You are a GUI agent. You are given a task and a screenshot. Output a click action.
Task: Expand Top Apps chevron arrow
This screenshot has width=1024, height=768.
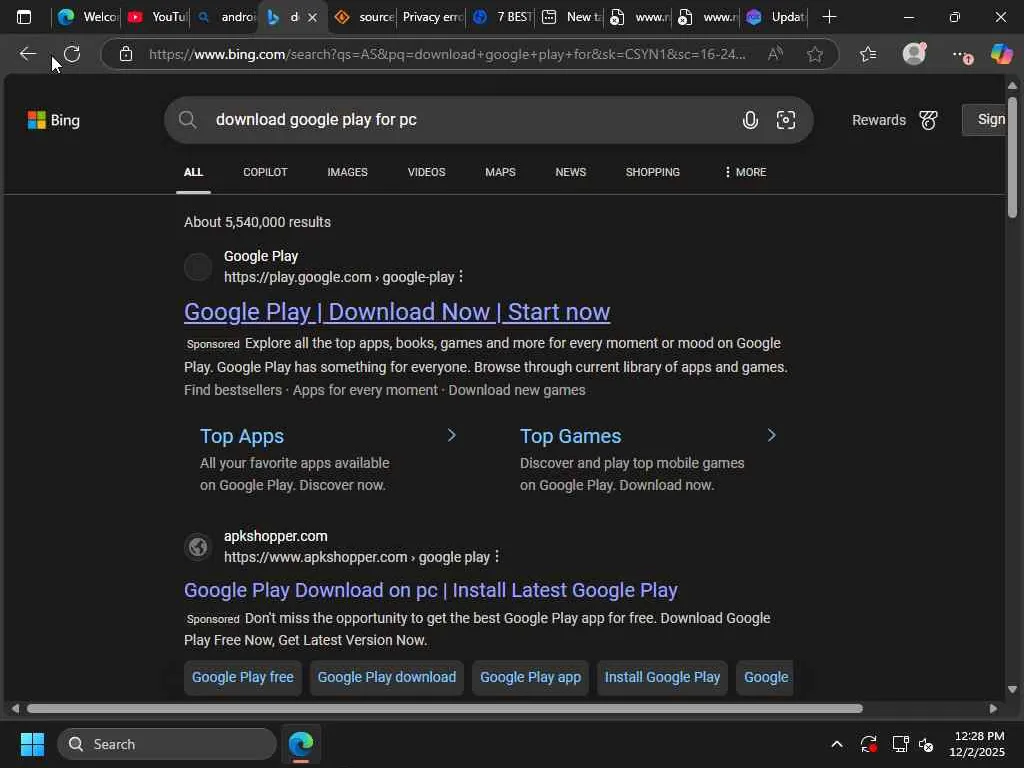click(451, 435)
